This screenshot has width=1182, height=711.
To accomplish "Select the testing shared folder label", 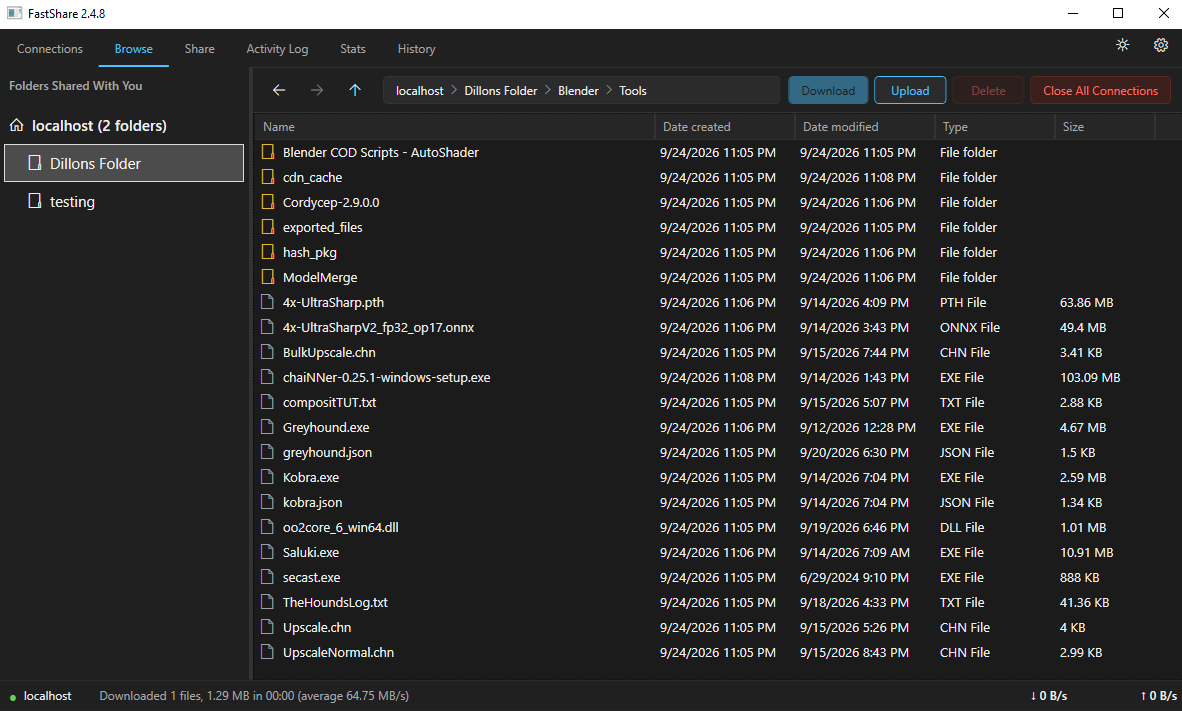I will [72, 201].
